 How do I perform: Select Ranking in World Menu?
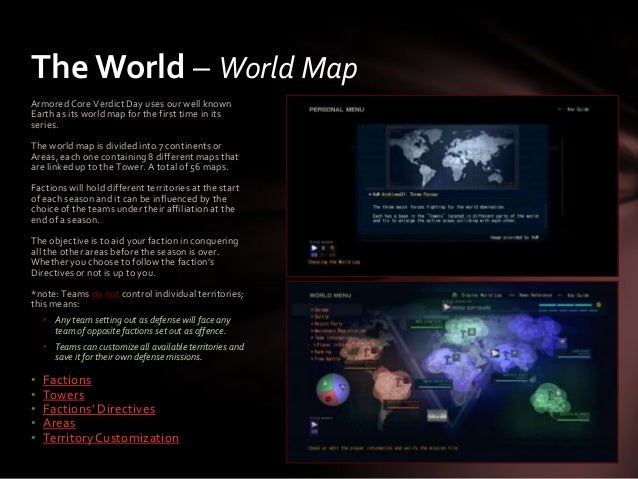point(321,352)
